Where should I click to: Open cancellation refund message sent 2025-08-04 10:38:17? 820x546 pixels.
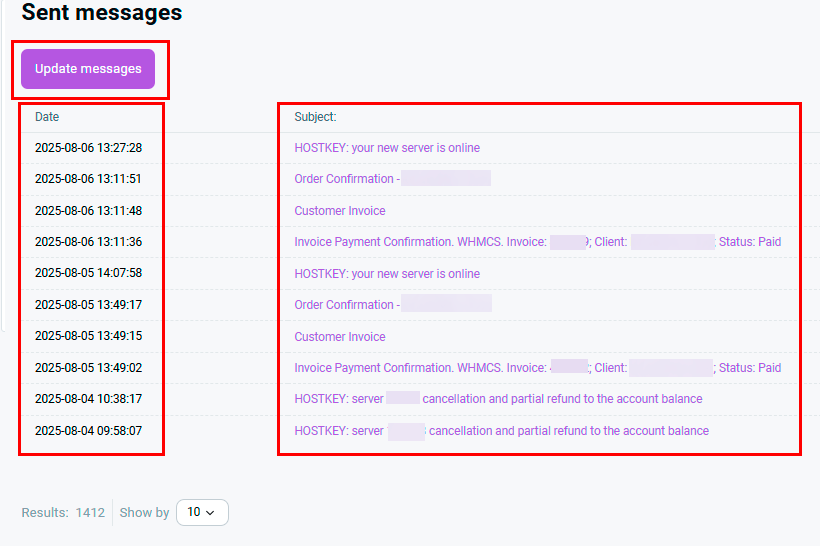(560, 399)
